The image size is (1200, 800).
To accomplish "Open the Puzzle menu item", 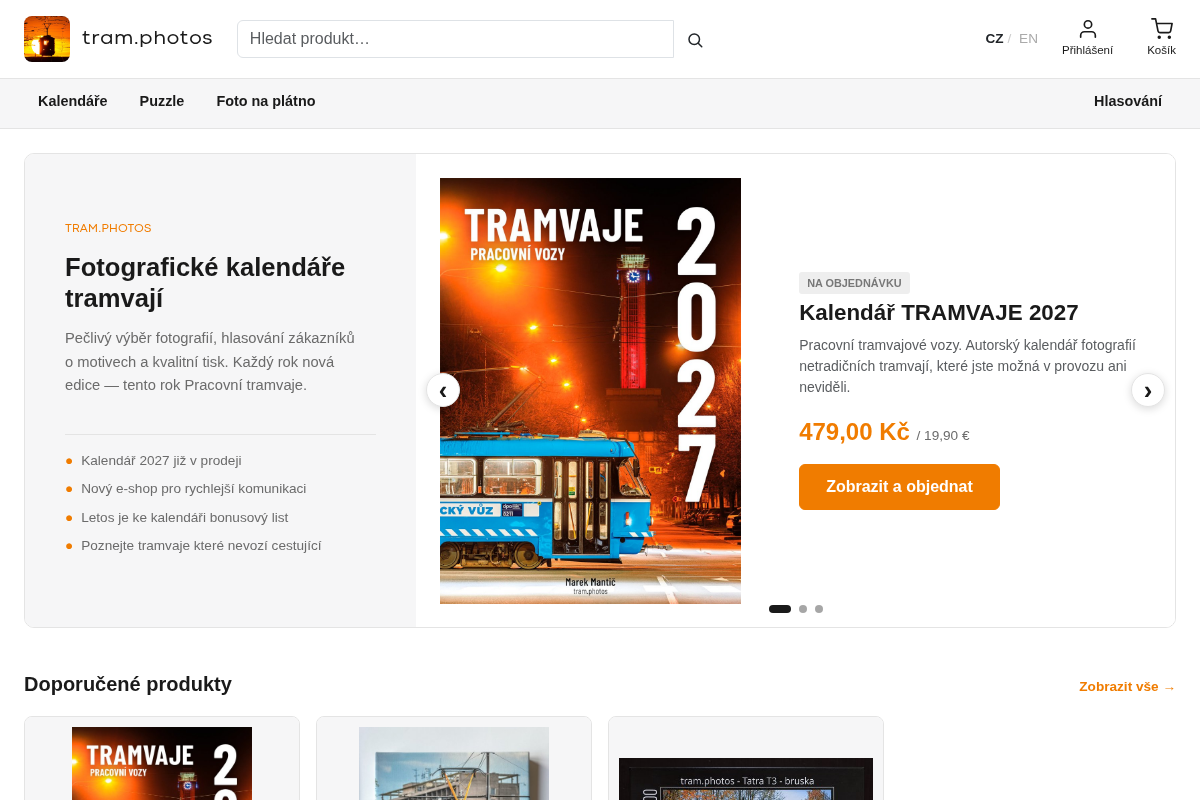I will coord(162,101).
